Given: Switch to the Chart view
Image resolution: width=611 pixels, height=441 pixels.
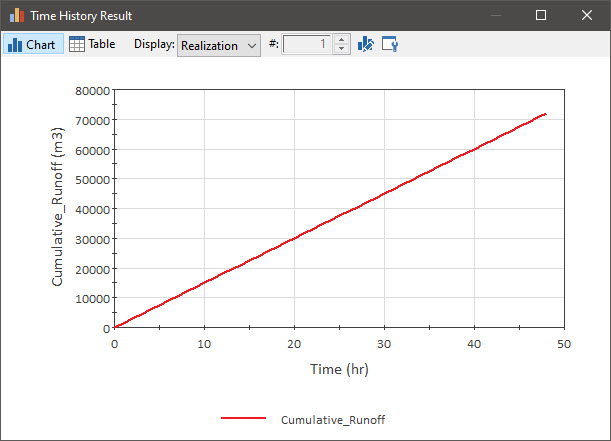Looking at the screenshot, I should pos(33,44).
